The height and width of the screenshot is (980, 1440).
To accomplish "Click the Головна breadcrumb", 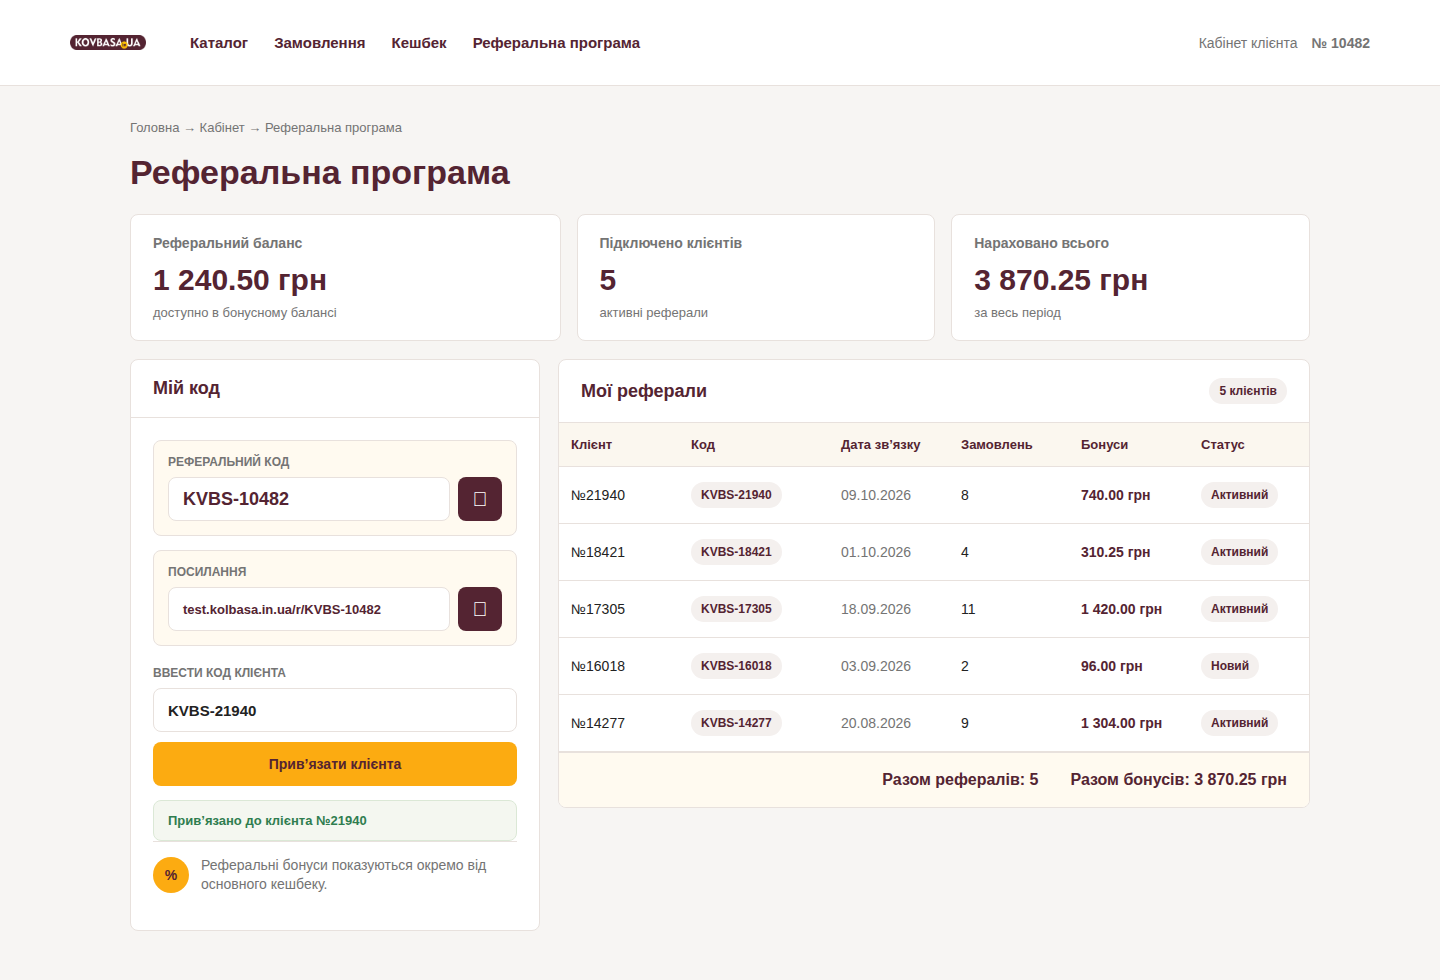I will tap(155, 128).
